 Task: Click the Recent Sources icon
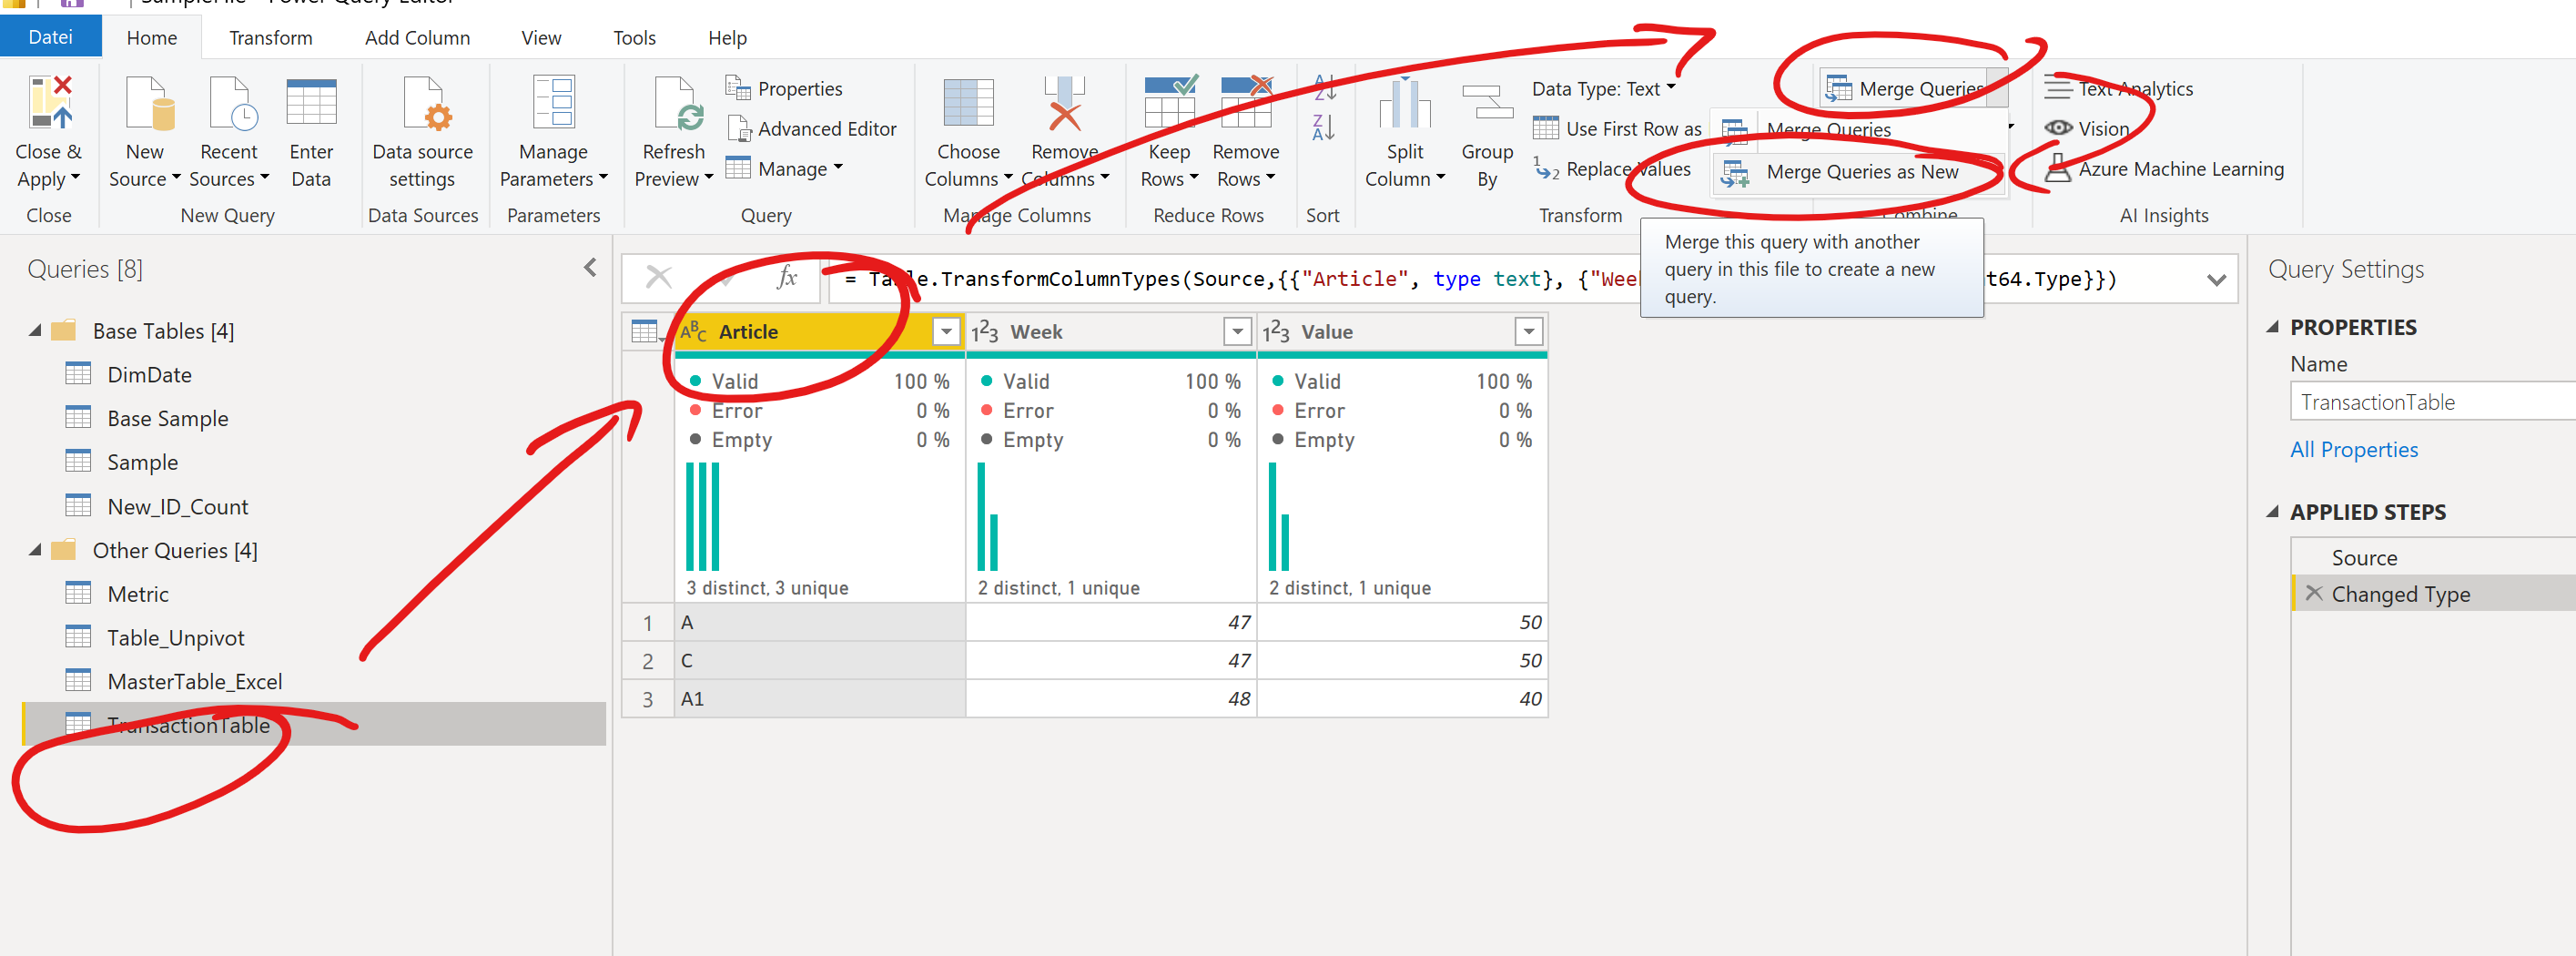[x=232, y=103]
